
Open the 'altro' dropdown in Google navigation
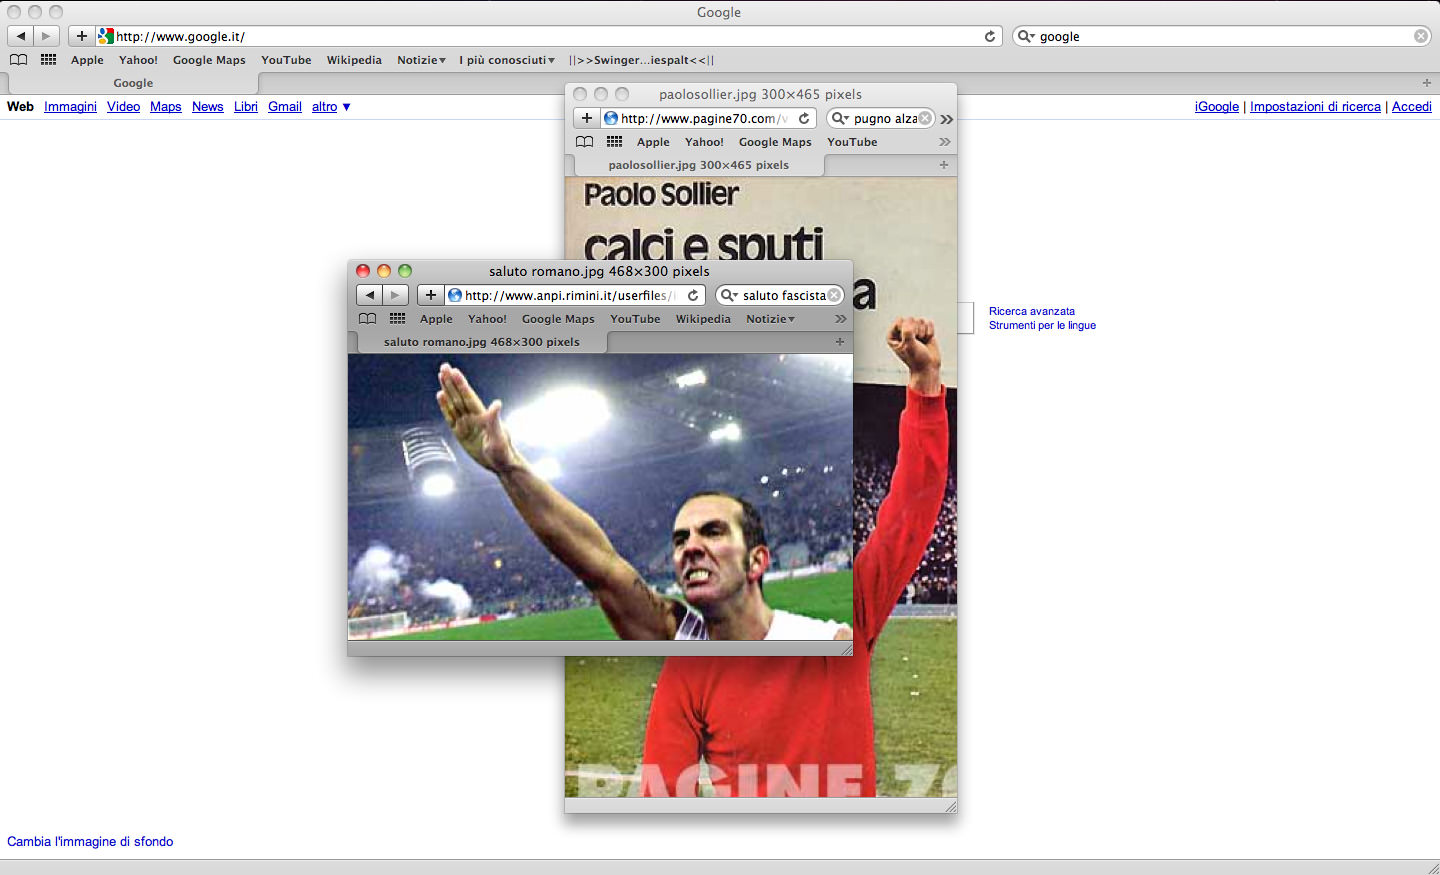pyautogui.click(x=331, y=107)
